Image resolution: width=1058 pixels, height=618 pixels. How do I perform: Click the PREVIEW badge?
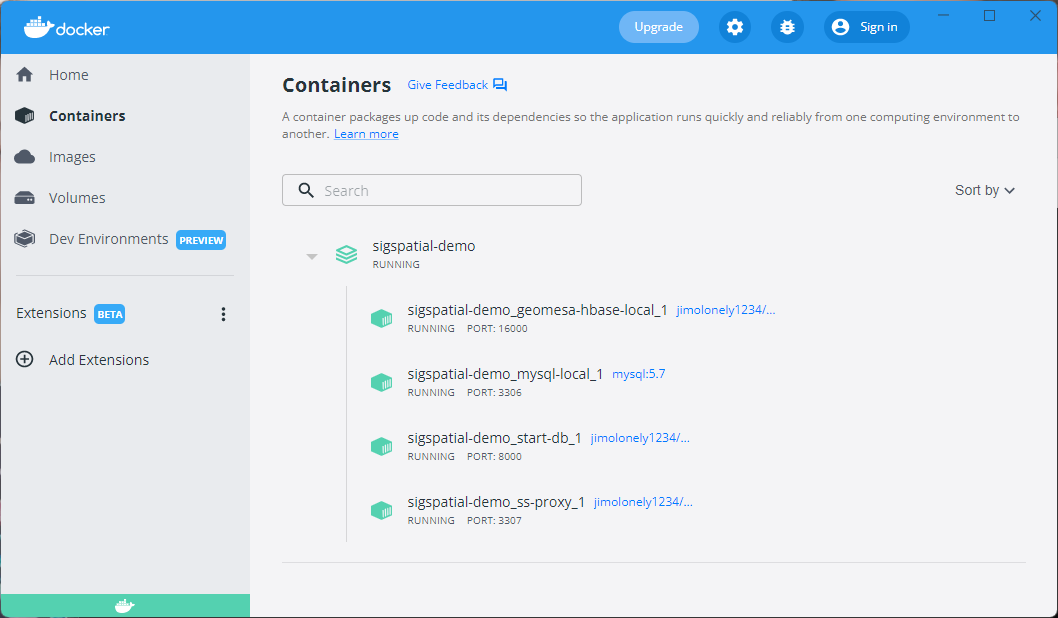coord(200,240)
